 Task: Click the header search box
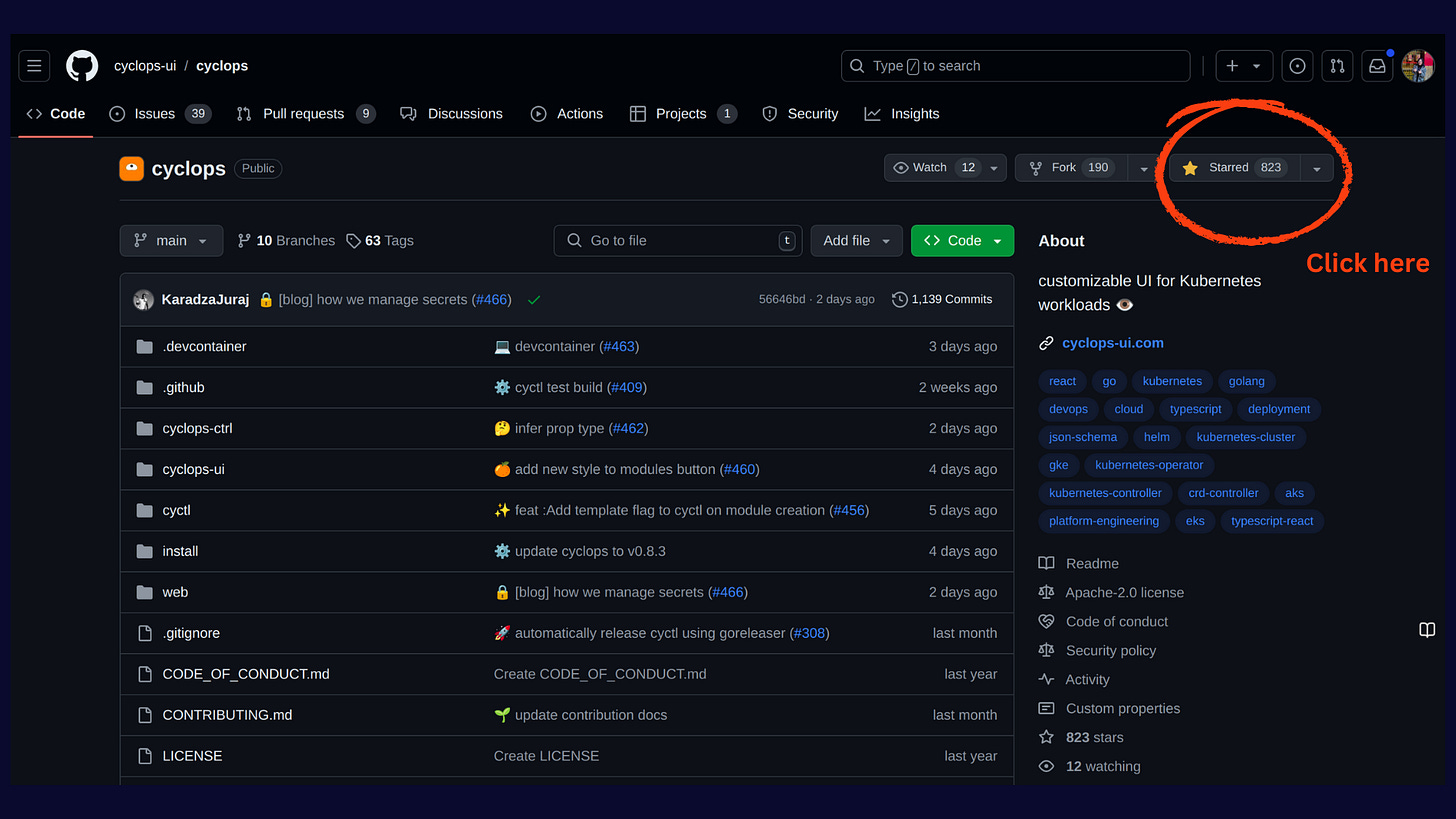[x=1016, y=66]
